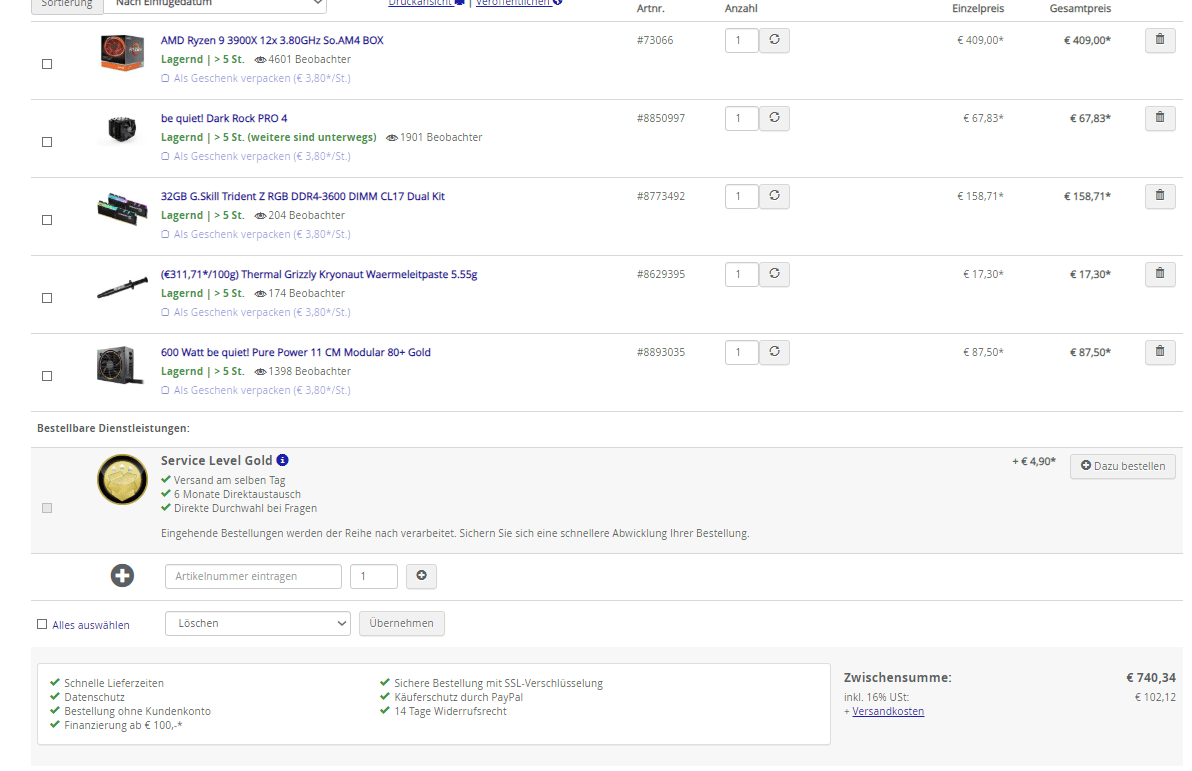1192x771 pixels.
Task: Click article number #8773492
Action: pyautogui.click(x=661, y=196)
